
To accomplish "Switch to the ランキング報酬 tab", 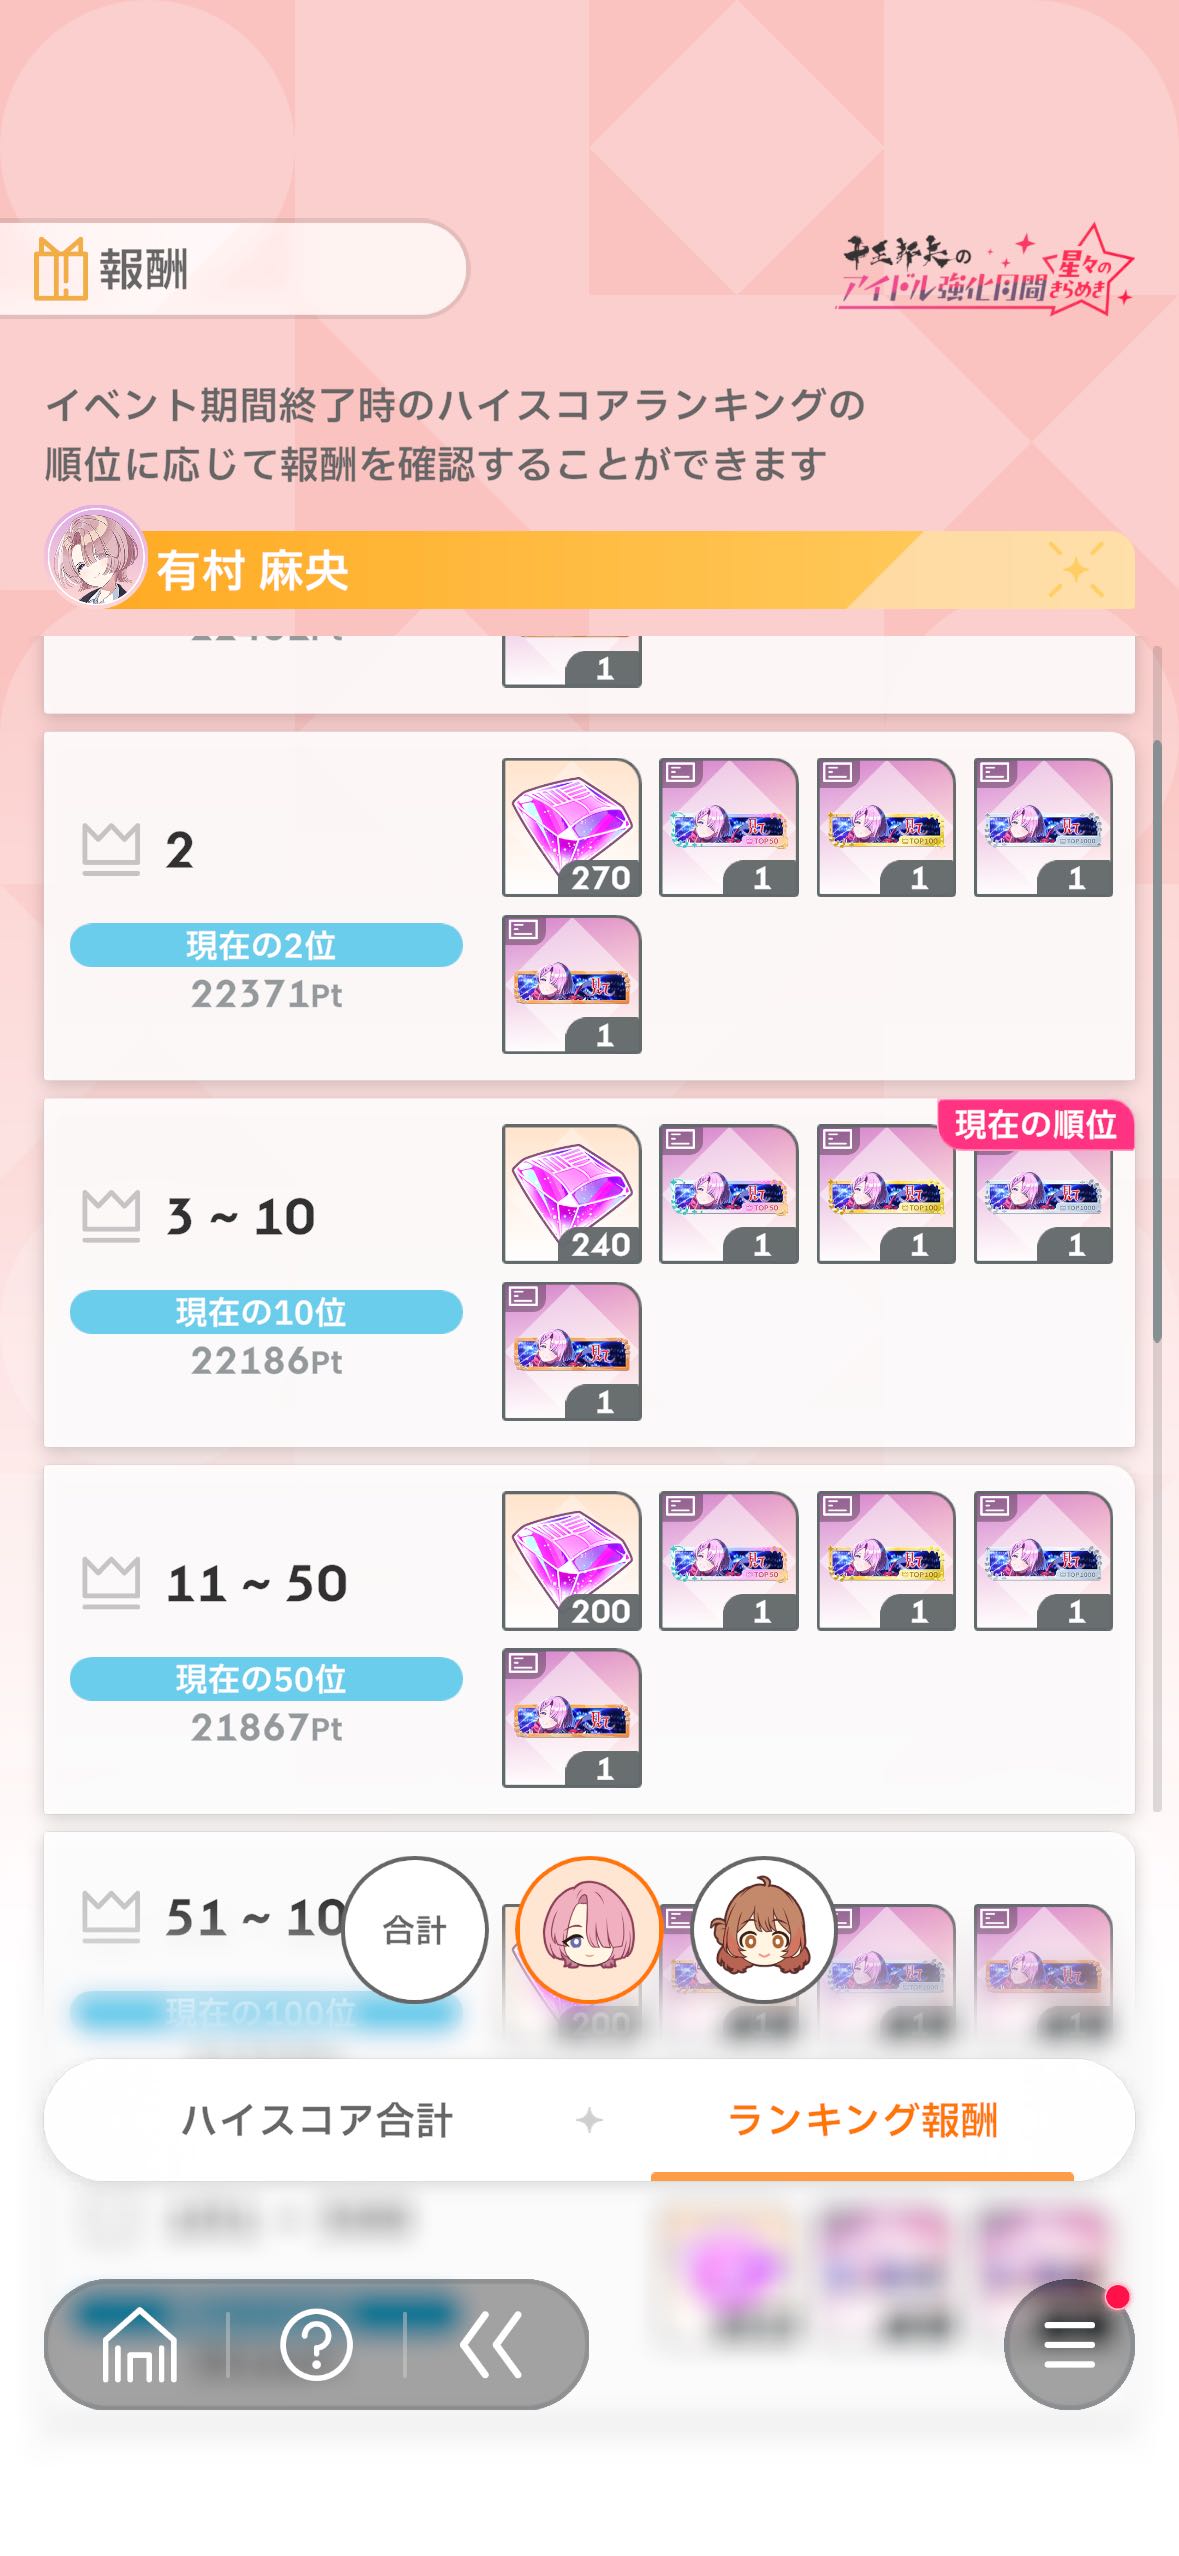I will coord(862,2120).
